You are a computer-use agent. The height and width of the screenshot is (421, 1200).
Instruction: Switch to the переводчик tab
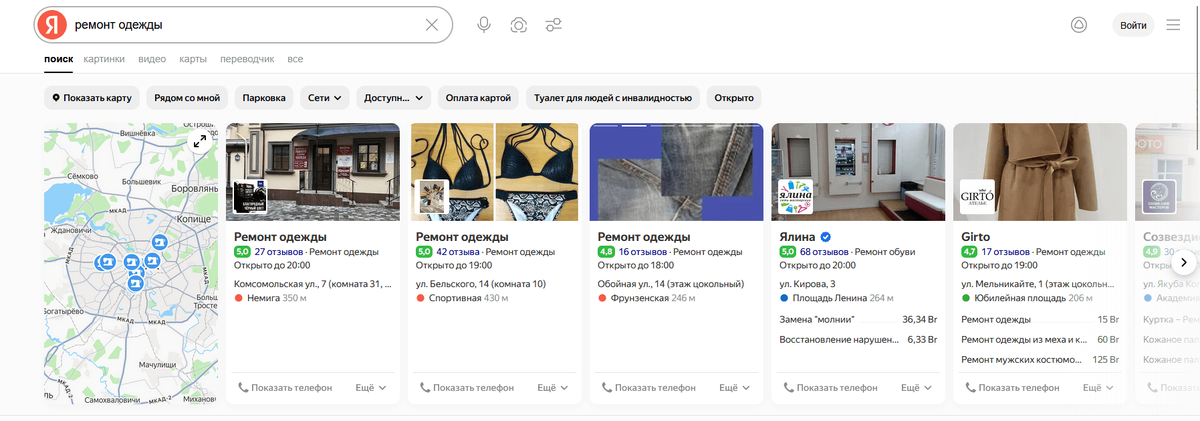tap(246, 59)
